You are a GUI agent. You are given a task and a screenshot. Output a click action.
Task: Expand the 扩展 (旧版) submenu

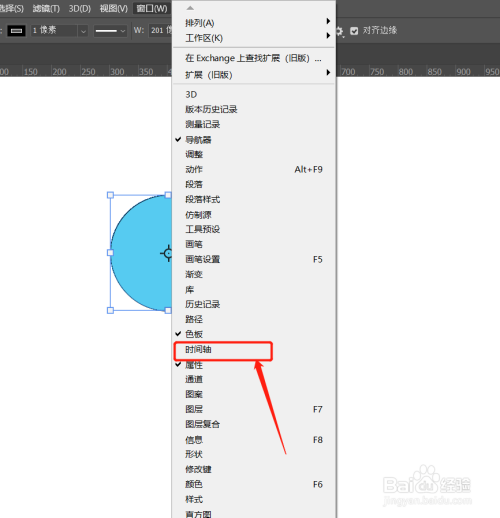(x=254, y=75)
